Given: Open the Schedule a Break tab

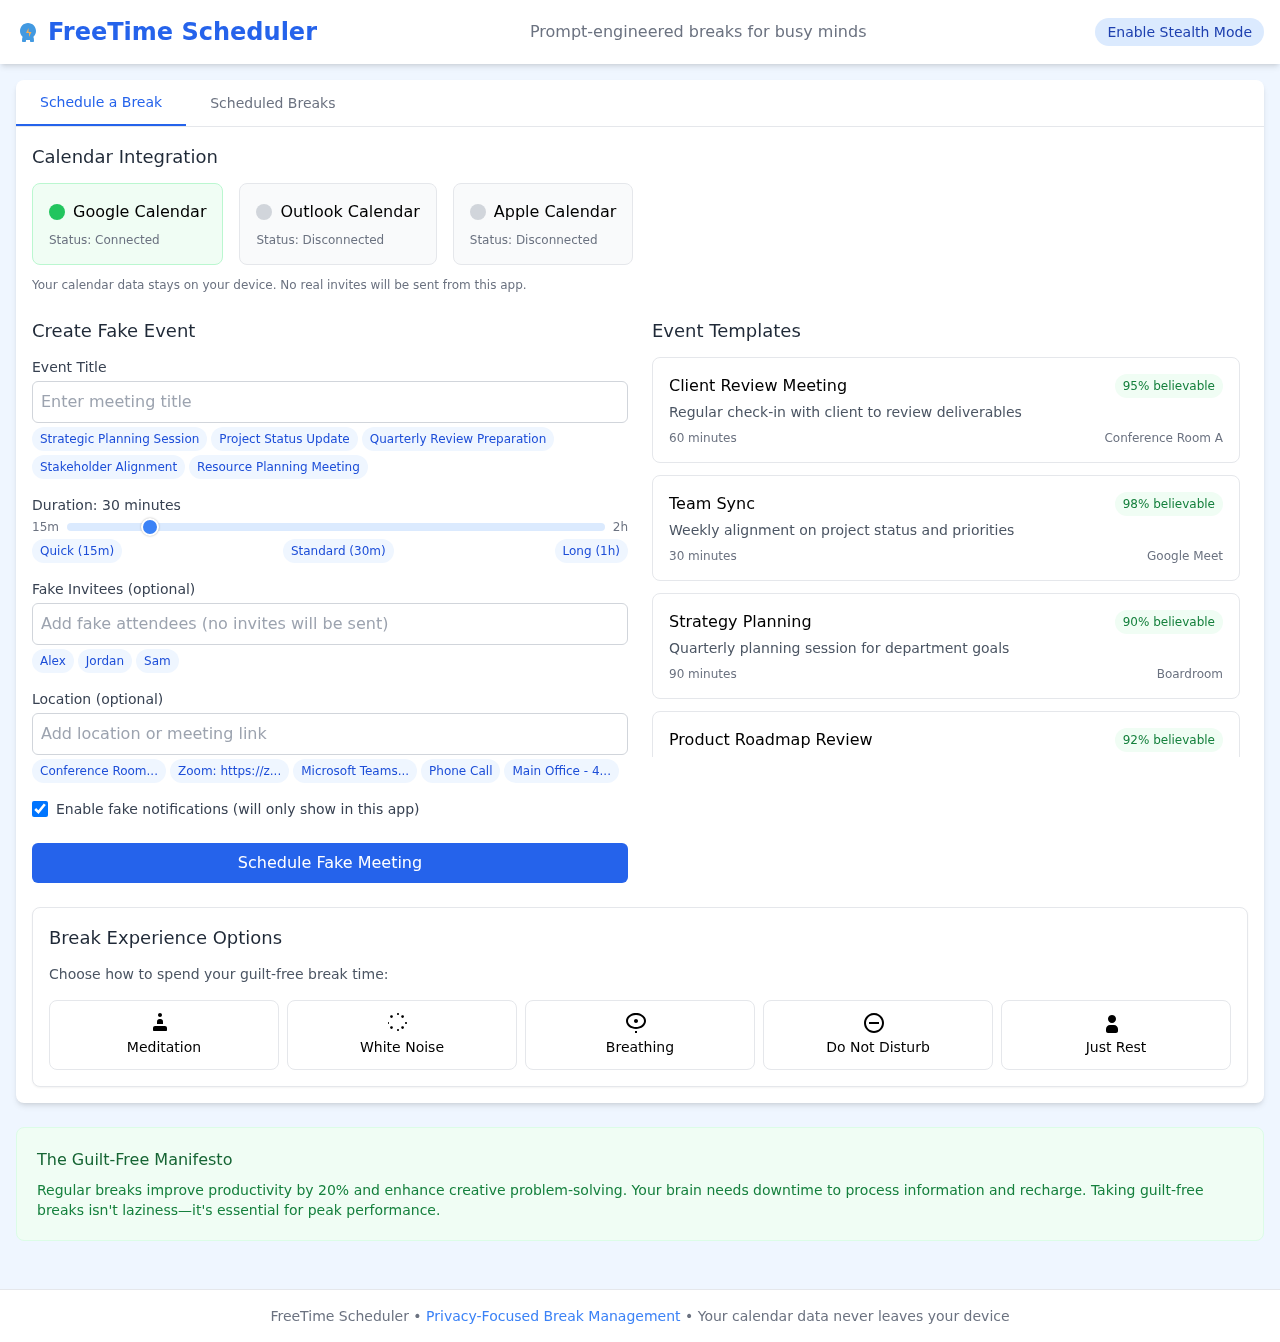Looking at the screenshot, I should tap(101, 102).
